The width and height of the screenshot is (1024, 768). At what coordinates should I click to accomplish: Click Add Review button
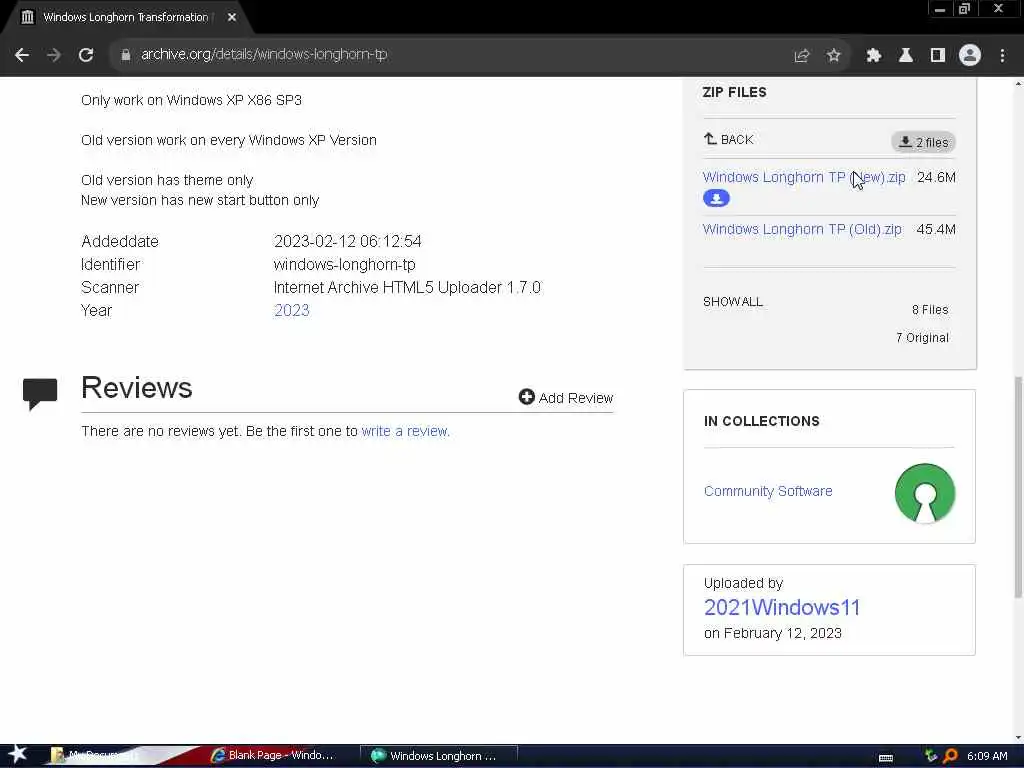[x=566, y=398]
